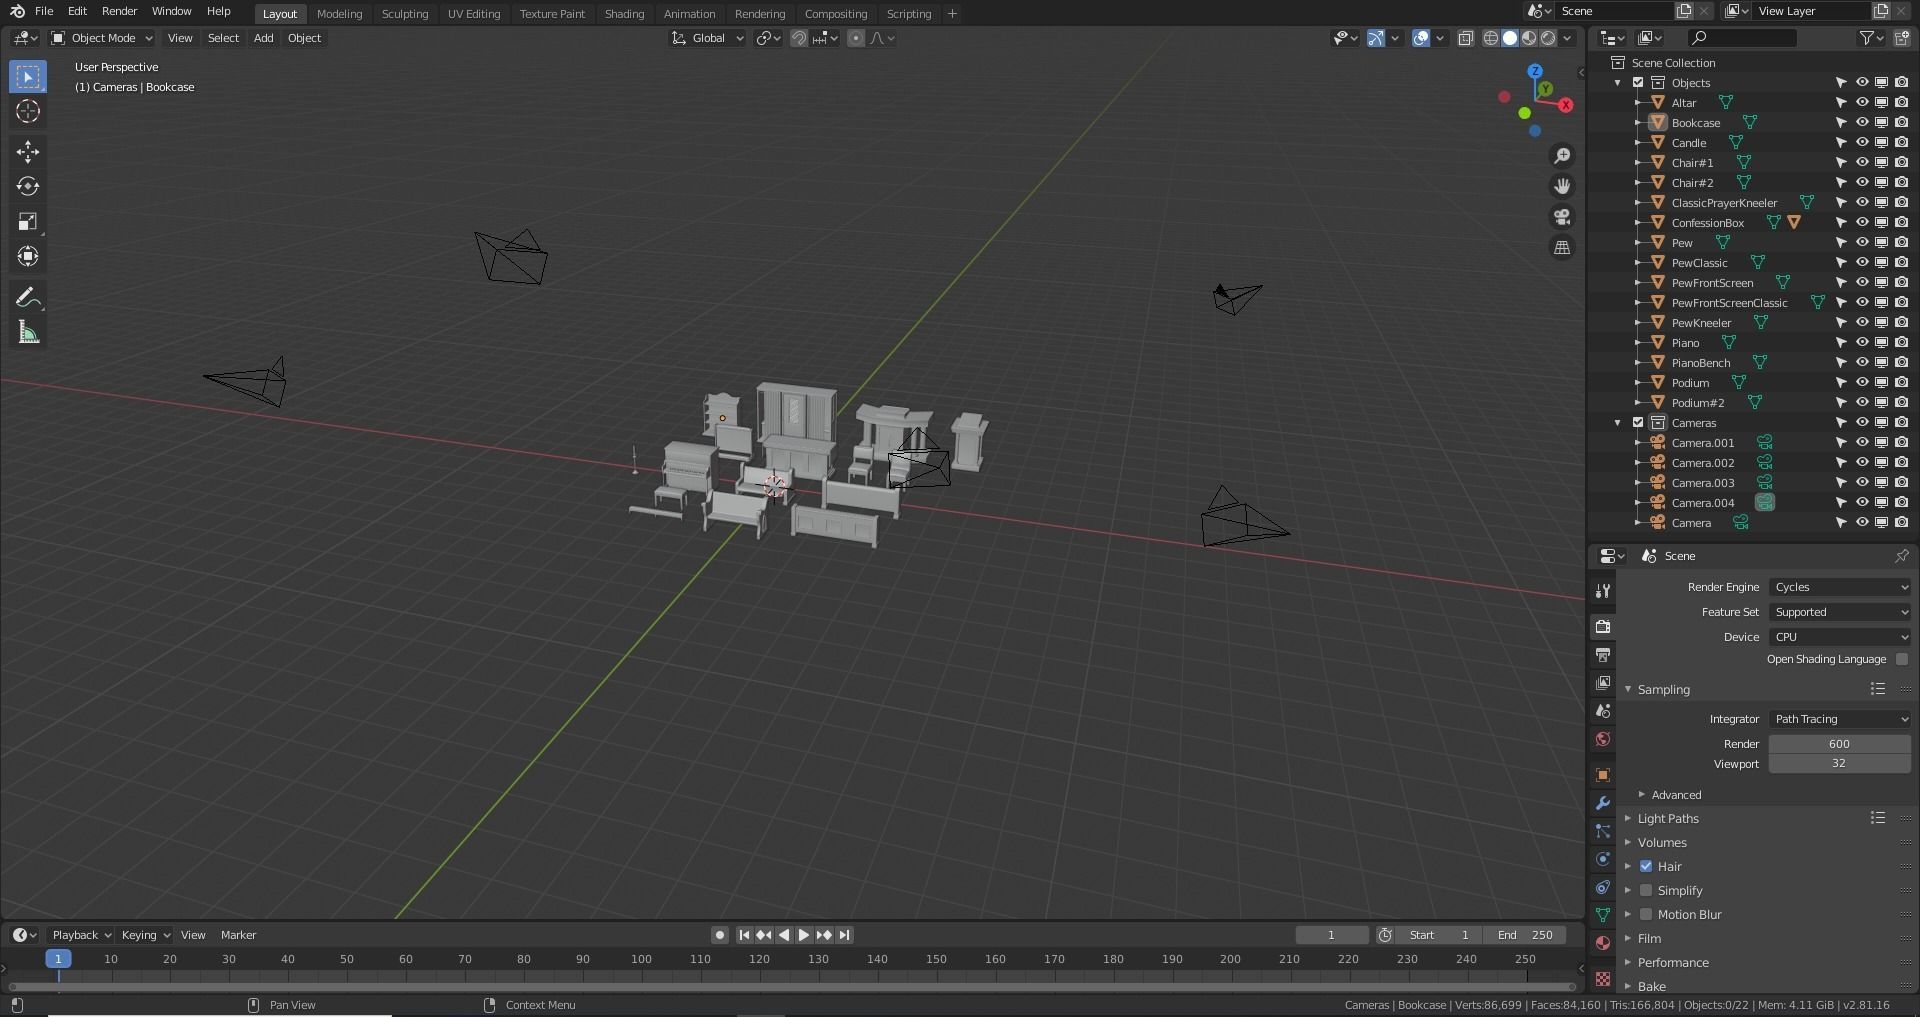Click the Viewport samples field 32
1920x1017 pixels.
coord(1840,763)
